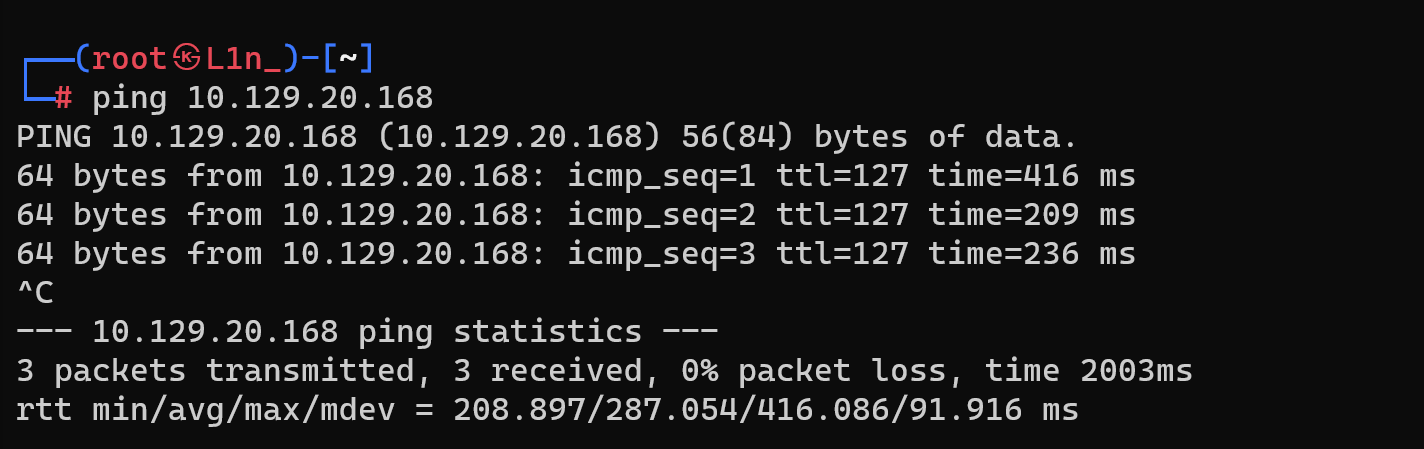Screen dimensions: 1424x449
Task: Click the ping command text
Action: point(130,98)
